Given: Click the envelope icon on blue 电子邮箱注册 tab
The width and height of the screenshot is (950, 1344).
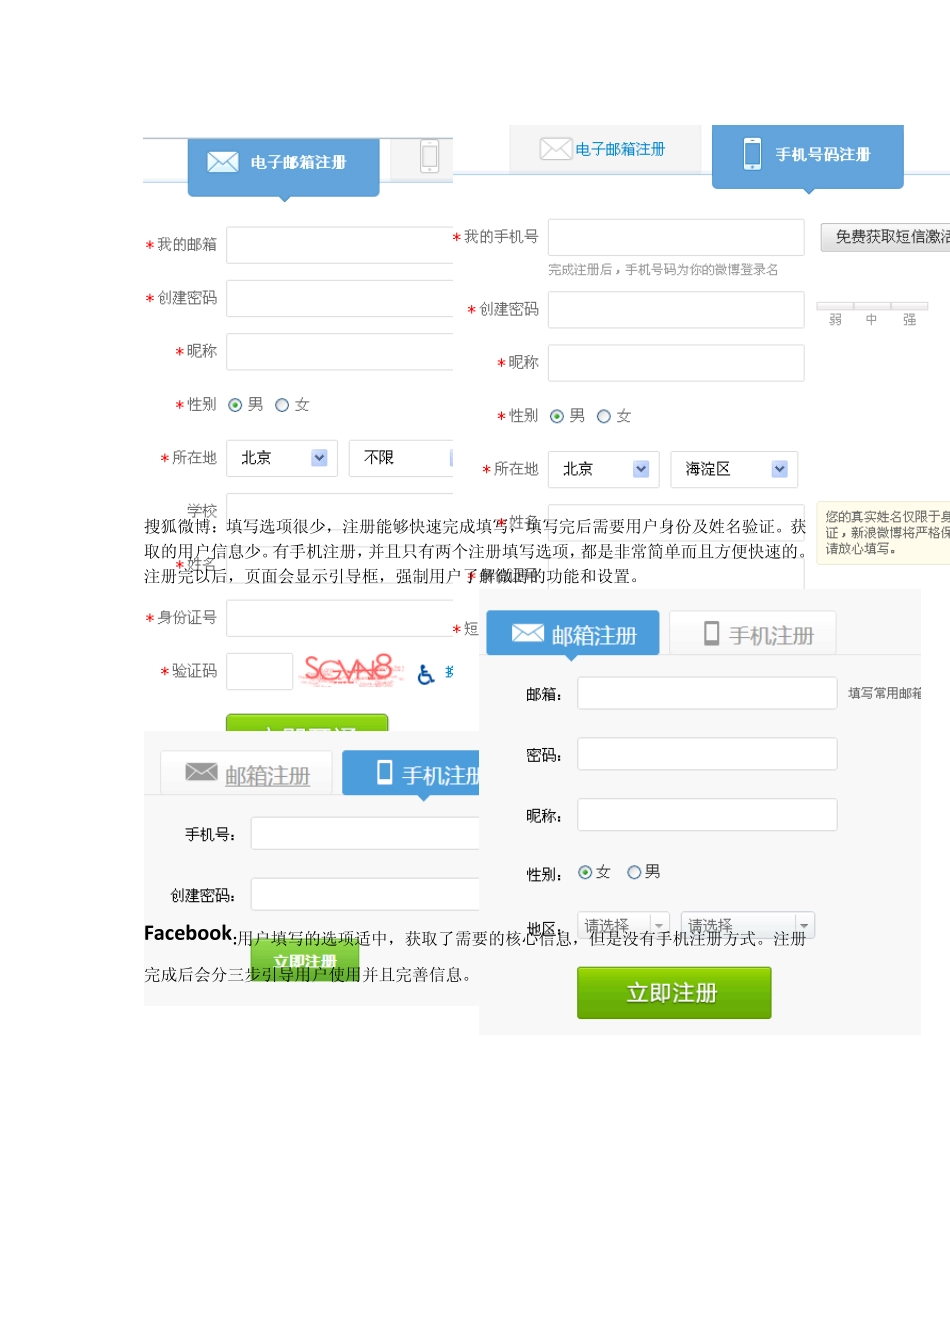Looking at the screenshot, I should pos(223,162).
